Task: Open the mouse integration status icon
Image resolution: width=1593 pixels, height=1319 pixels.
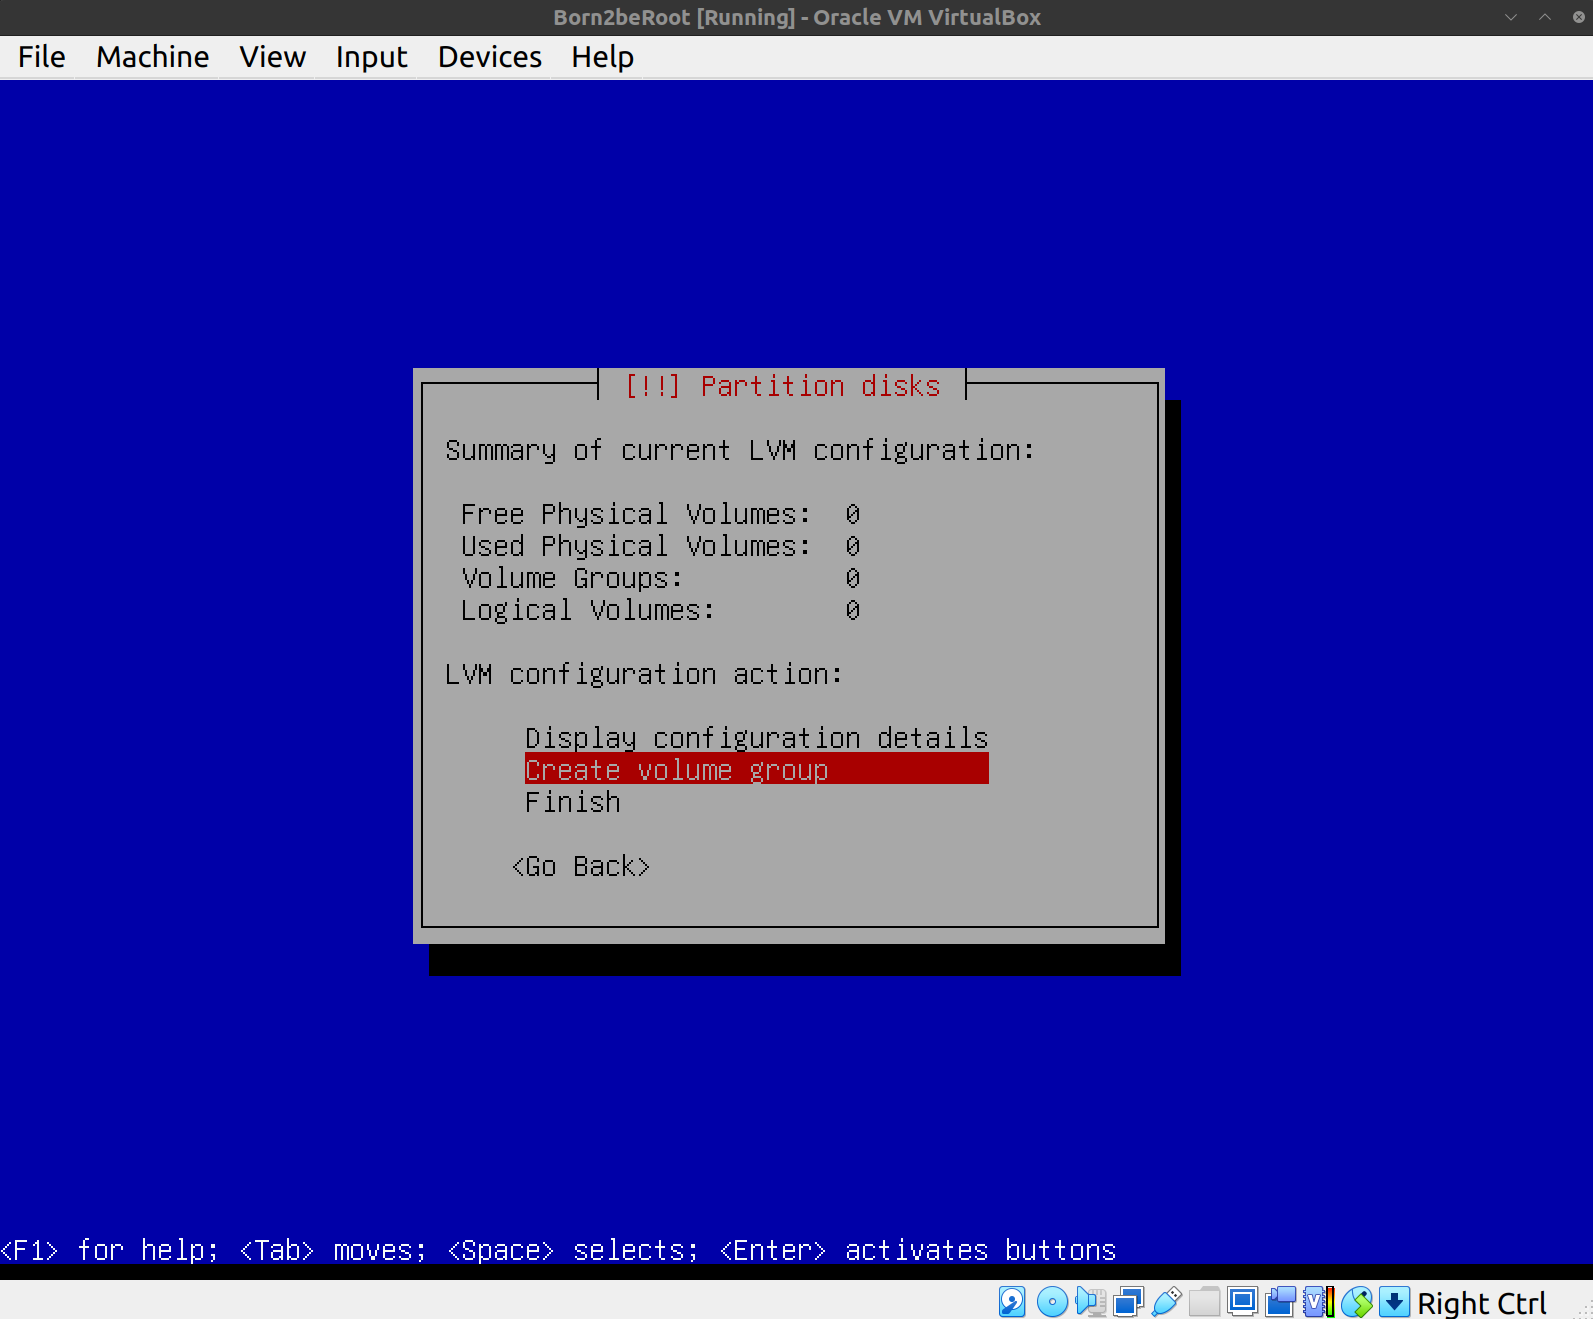Action: [x=1357, y=1302]
